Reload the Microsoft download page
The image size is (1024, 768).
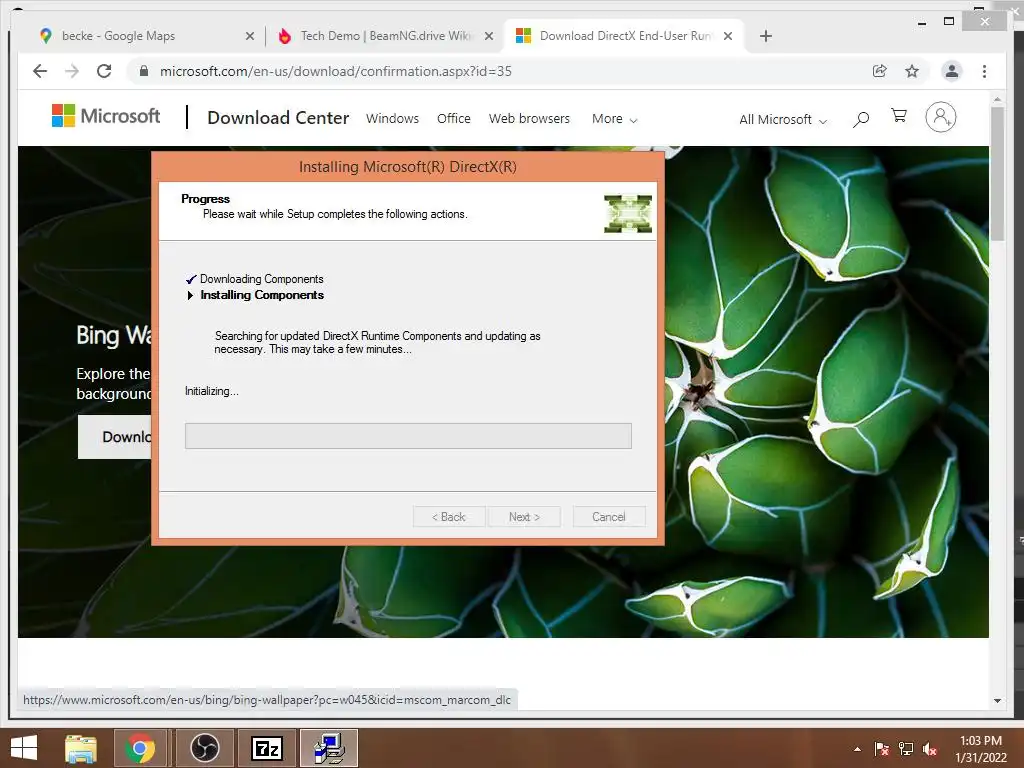pos(104,71)
